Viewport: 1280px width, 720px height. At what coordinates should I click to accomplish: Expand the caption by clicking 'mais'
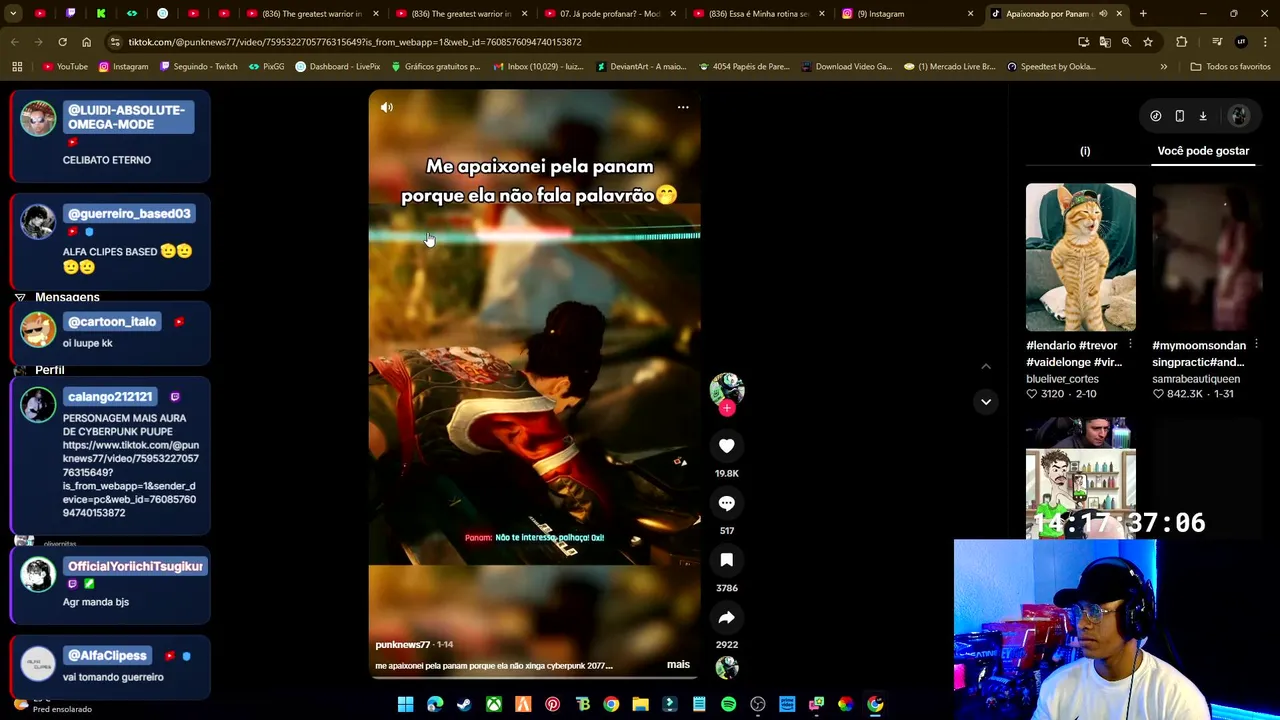click(678, 664)
